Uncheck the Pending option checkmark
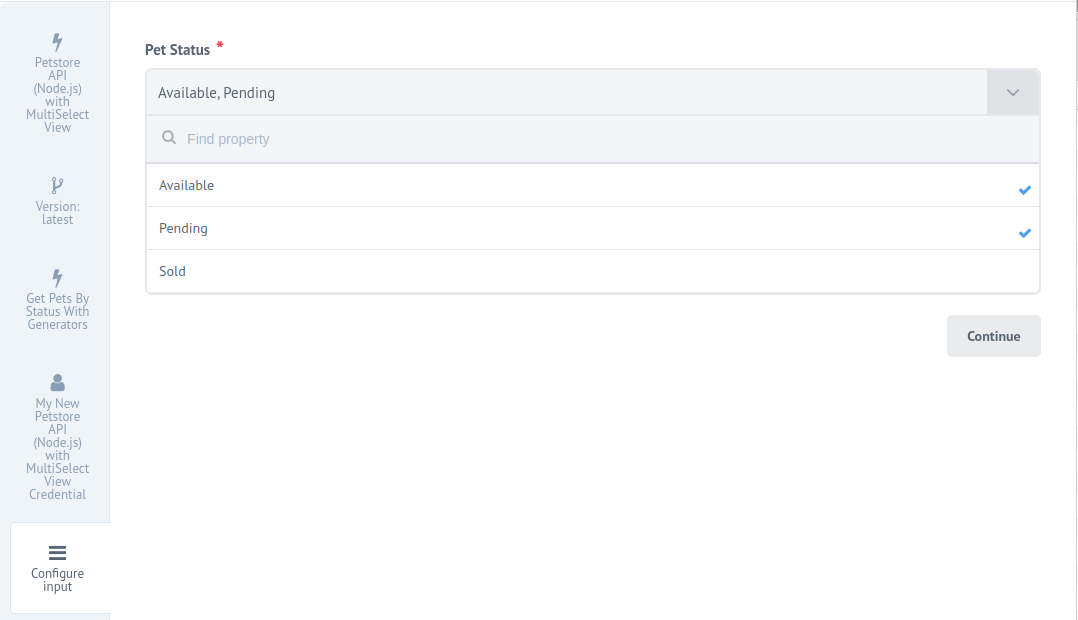The height and width of the screenshot is (620, 1078). click(1024, 233)
